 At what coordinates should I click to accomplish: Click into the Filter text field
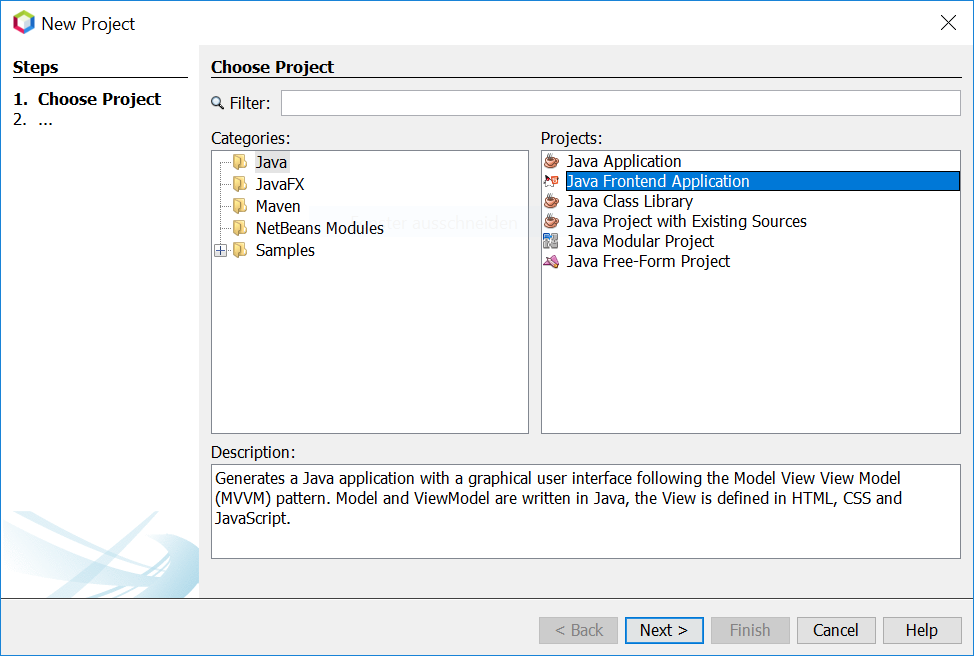(x=620, y=103)
